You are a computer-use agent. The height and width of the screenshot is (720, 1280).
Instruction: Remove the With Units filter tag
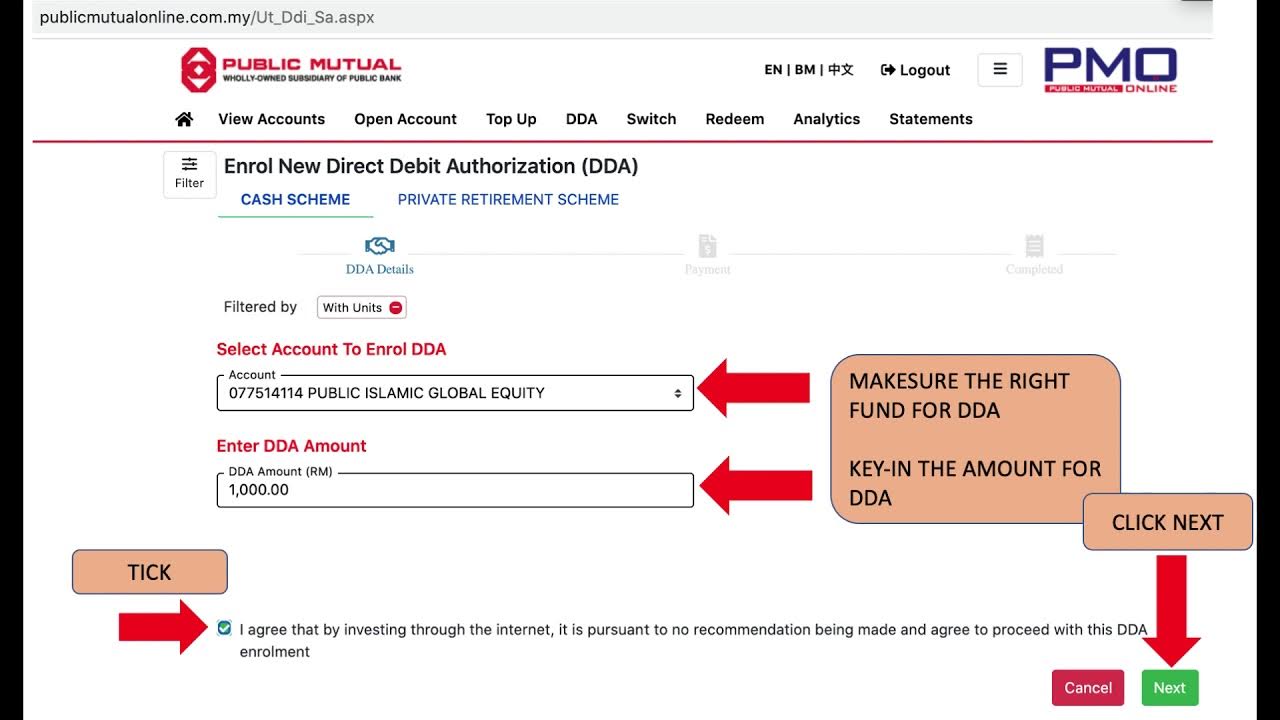[x=396, y=308]
